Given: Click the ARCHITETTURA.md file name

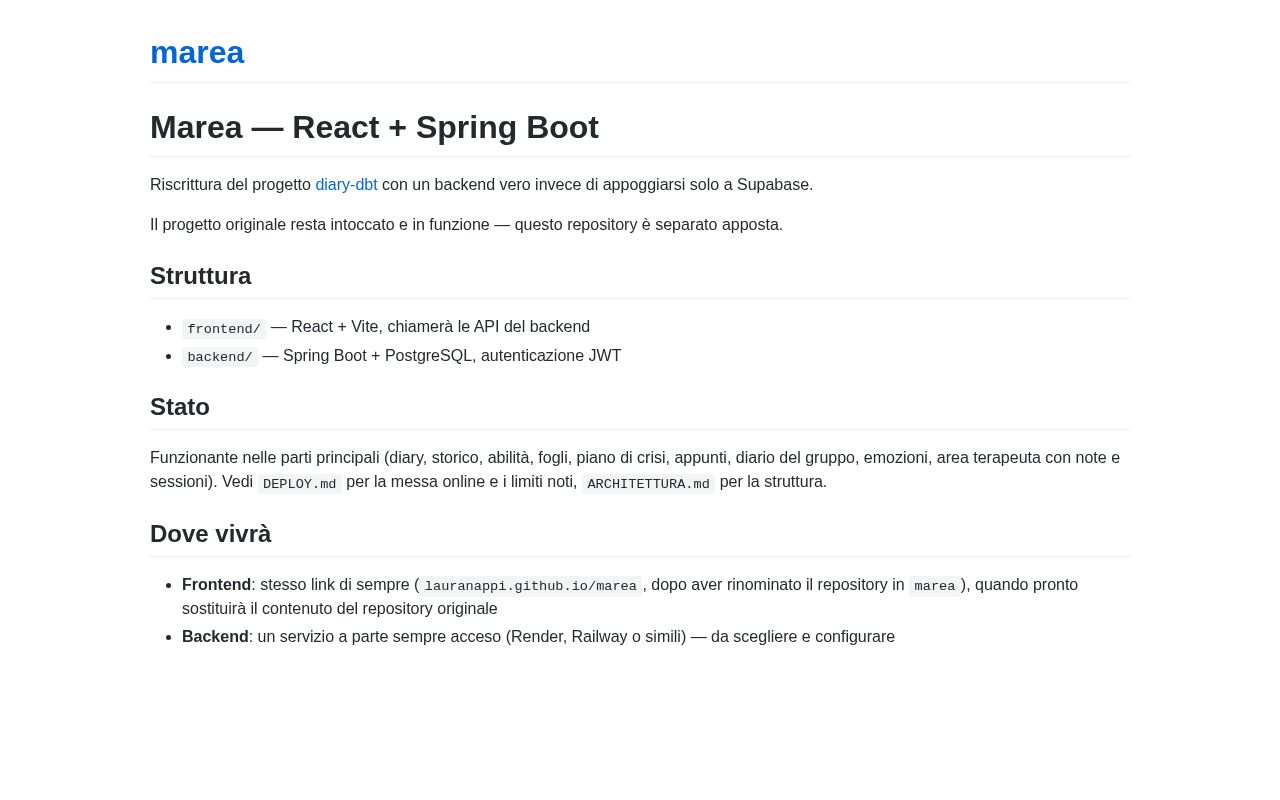Looking at the screenshot, I should [x=649, y=484].
